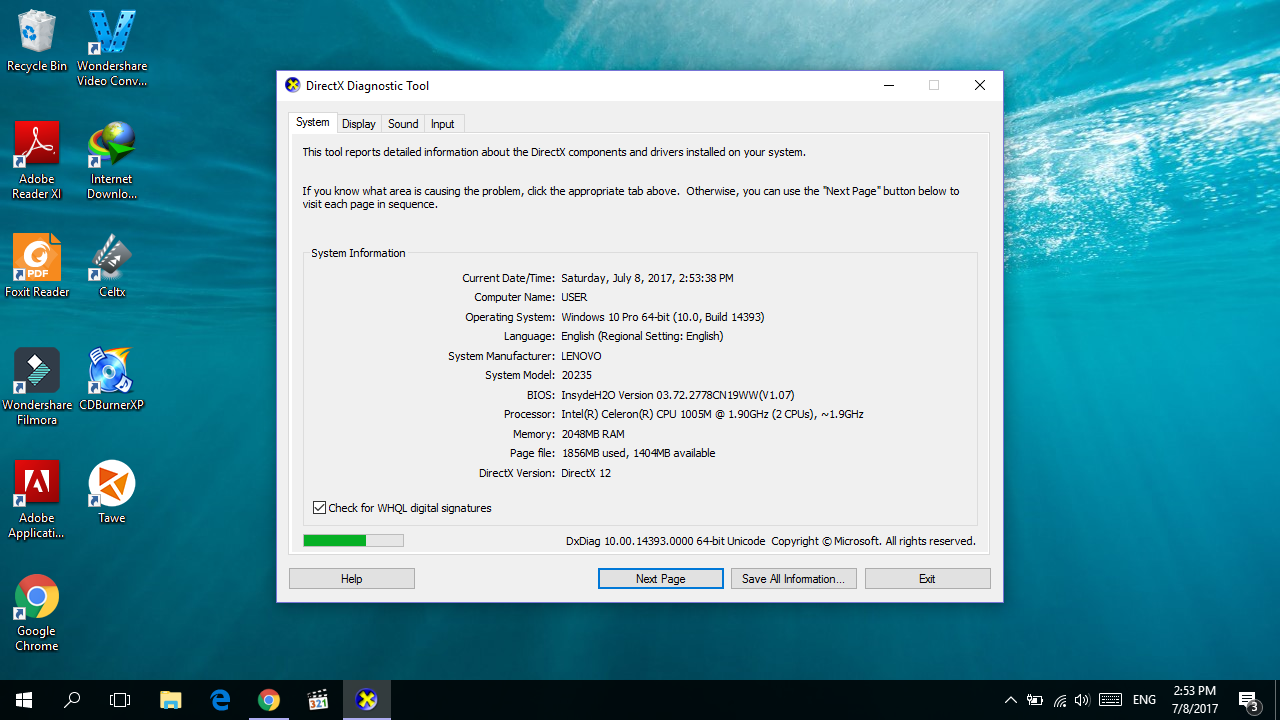The image size is (1280, 720).
Task: Open the Windows Start menu
Action: coord(24,700)
